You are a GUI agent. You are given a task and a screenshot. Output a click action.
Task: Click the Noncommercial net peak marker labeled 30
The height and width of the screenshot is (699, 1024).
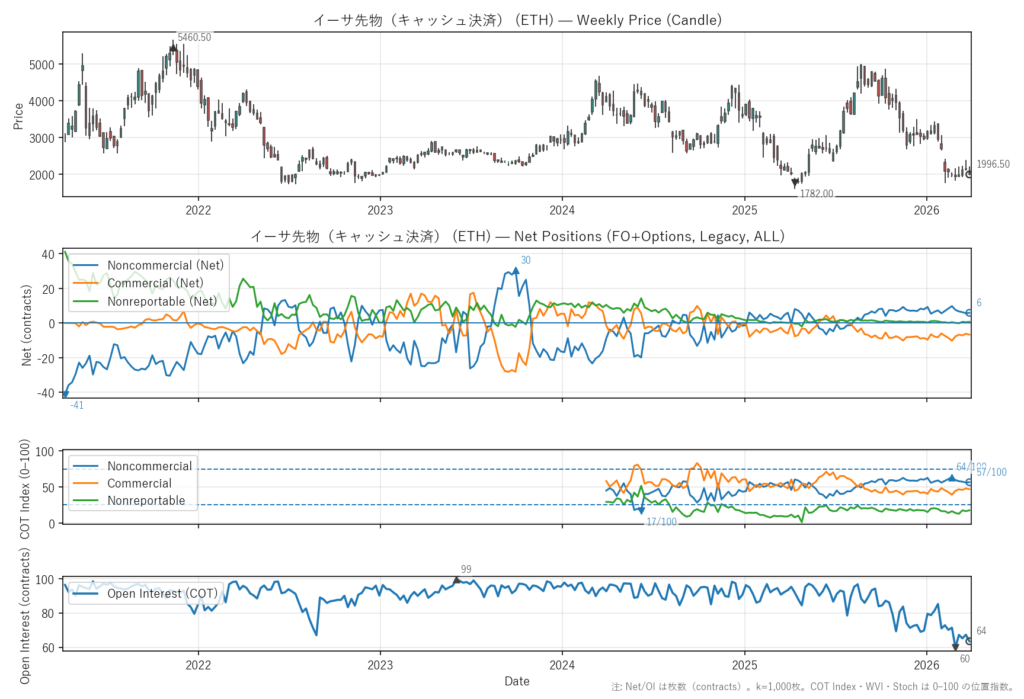515,270
